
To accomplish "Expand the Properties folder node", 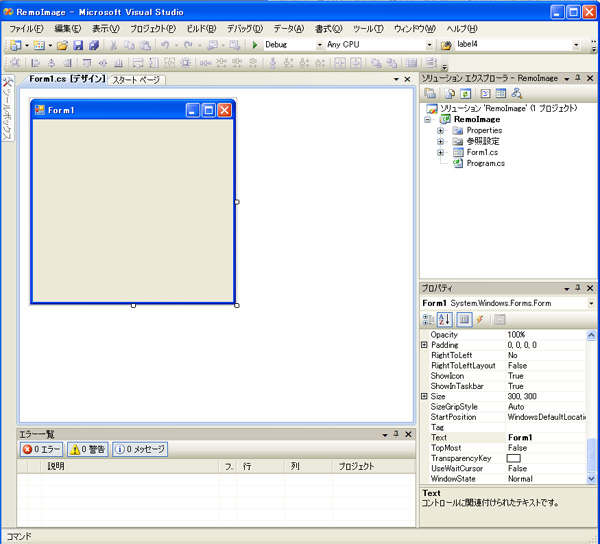I will click(x=440, y=130).
